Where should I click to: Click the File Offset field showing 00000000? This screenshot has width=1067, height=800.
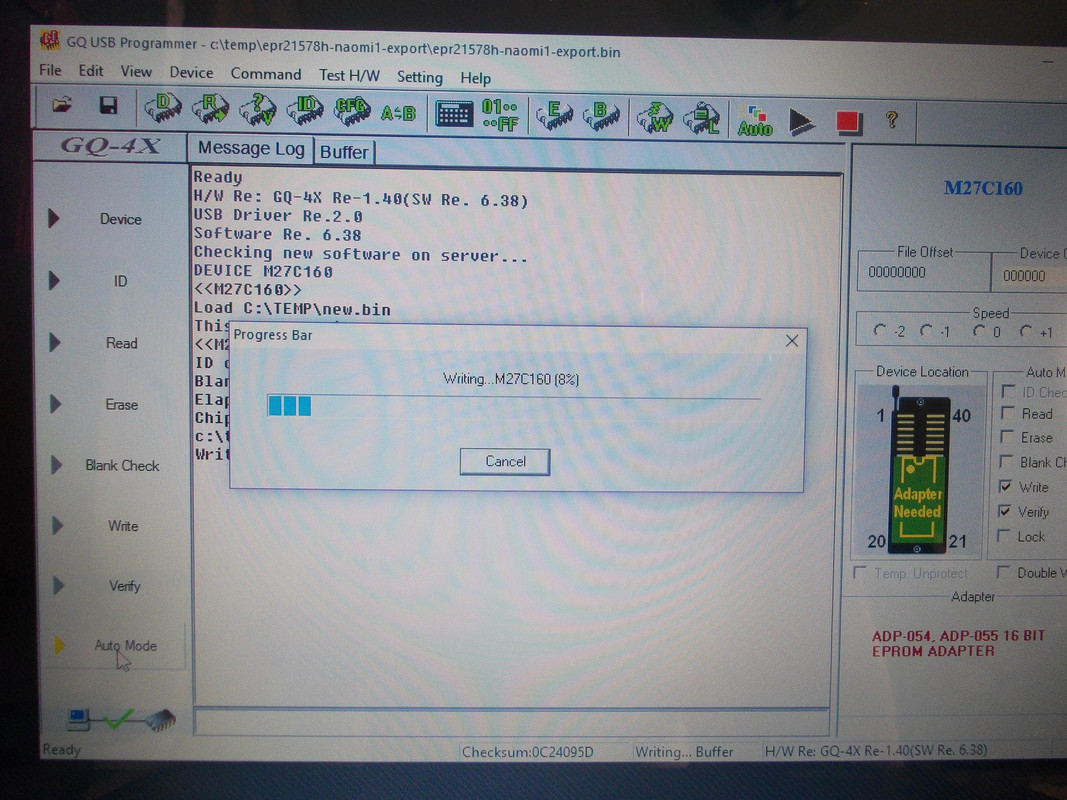pyautogui.click(x=924, y=273)
